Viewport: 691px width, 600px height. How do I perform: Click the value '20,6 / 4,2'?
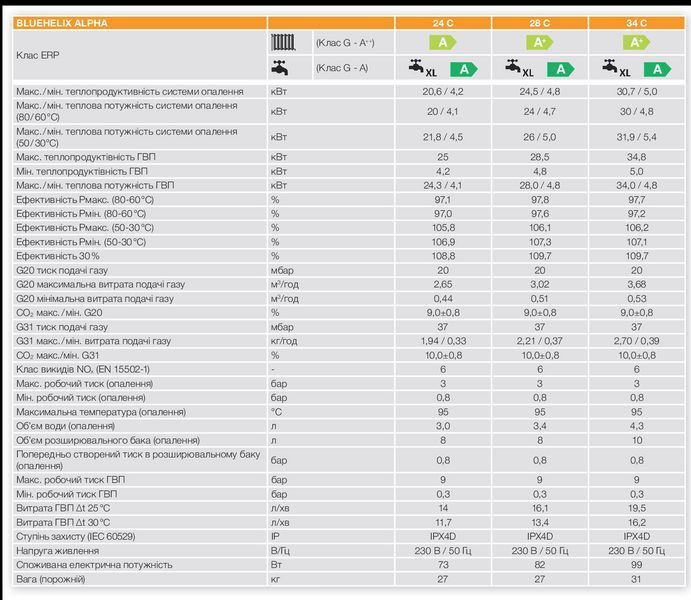pos(443,92)
